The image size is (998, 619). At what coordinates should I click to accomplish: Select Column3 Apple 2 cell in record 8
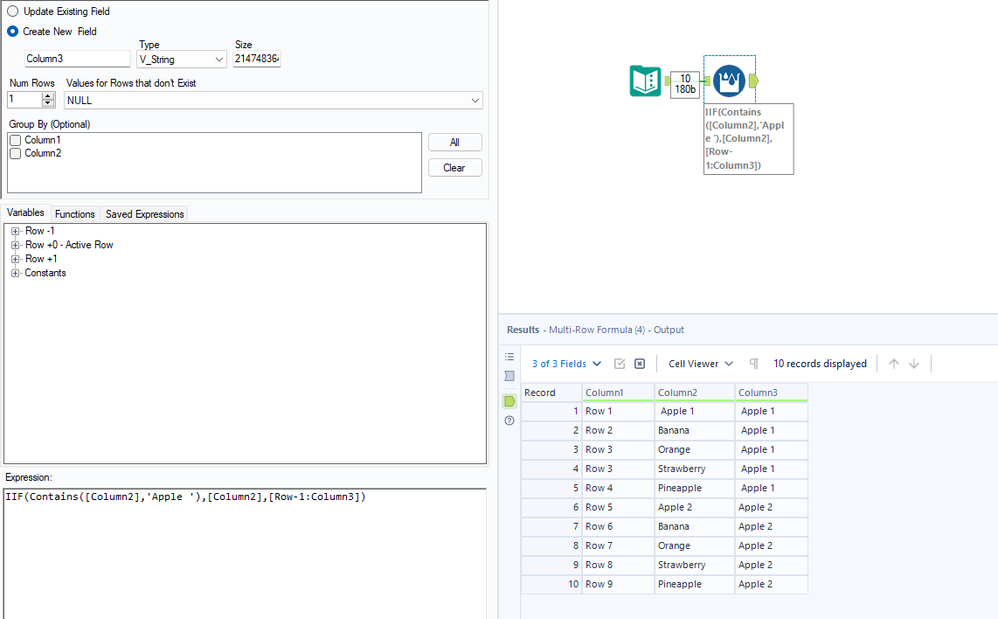[x=771, y=546]
